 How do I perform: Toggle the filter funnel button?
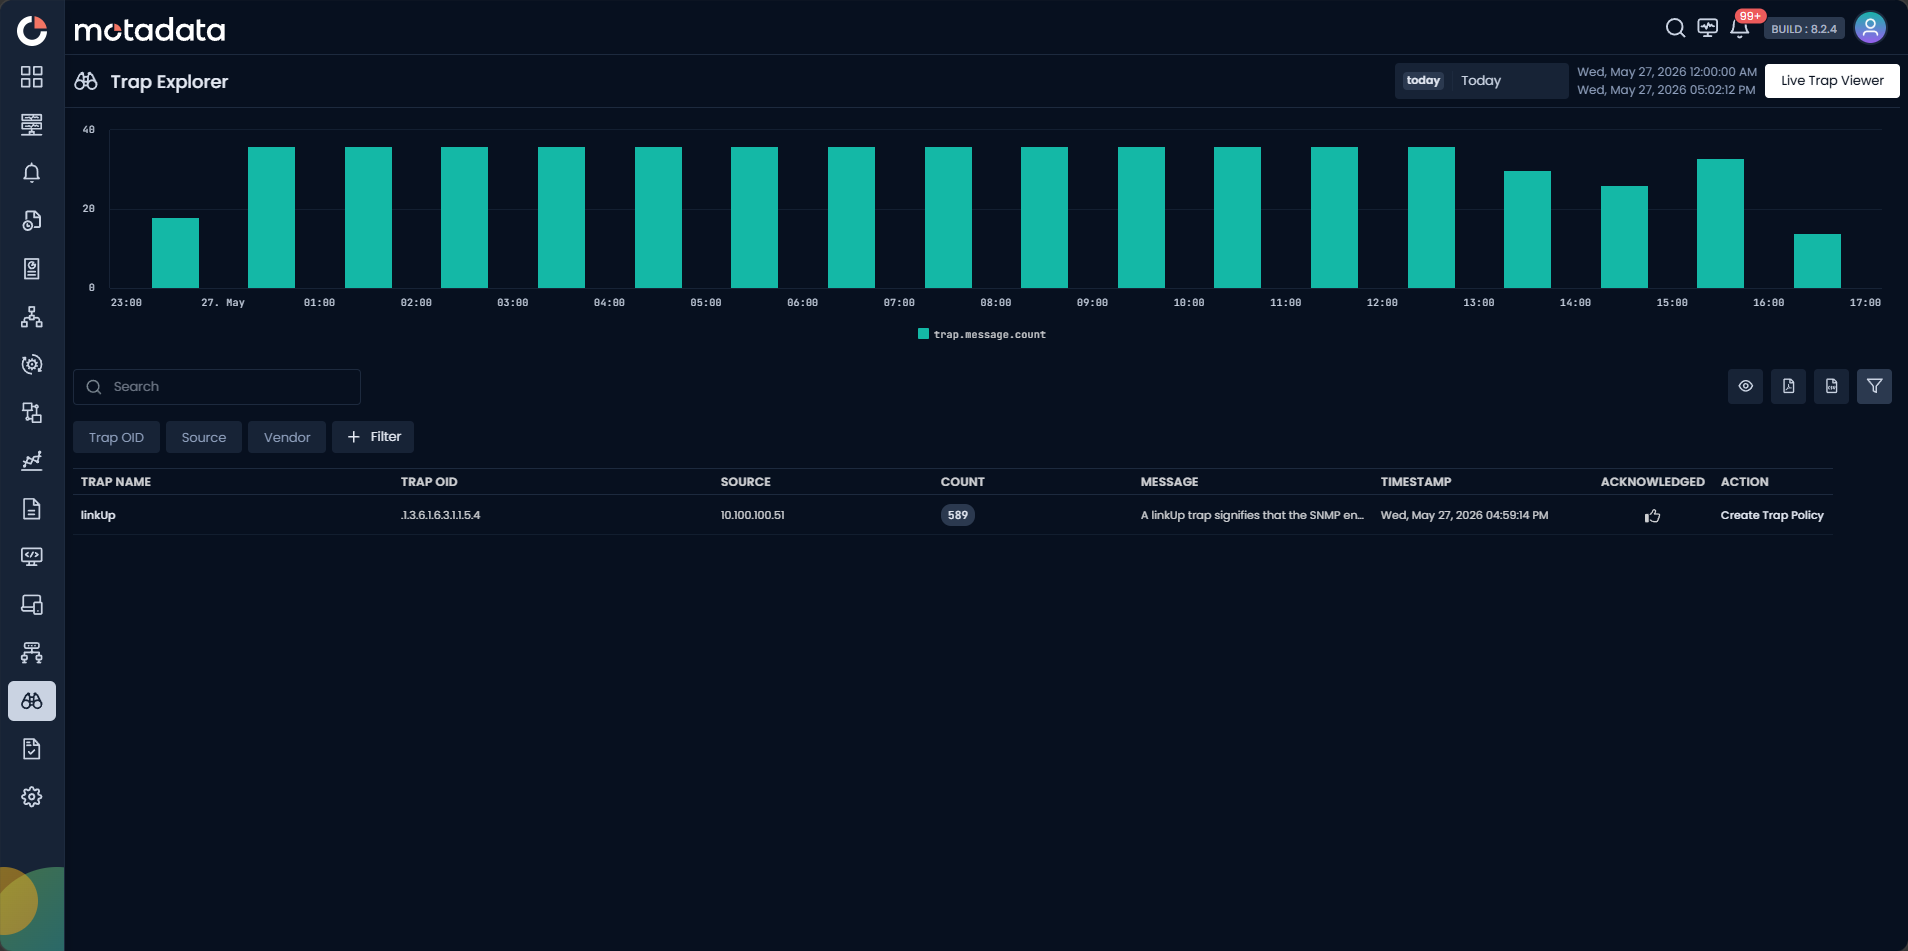point(1874,386)
